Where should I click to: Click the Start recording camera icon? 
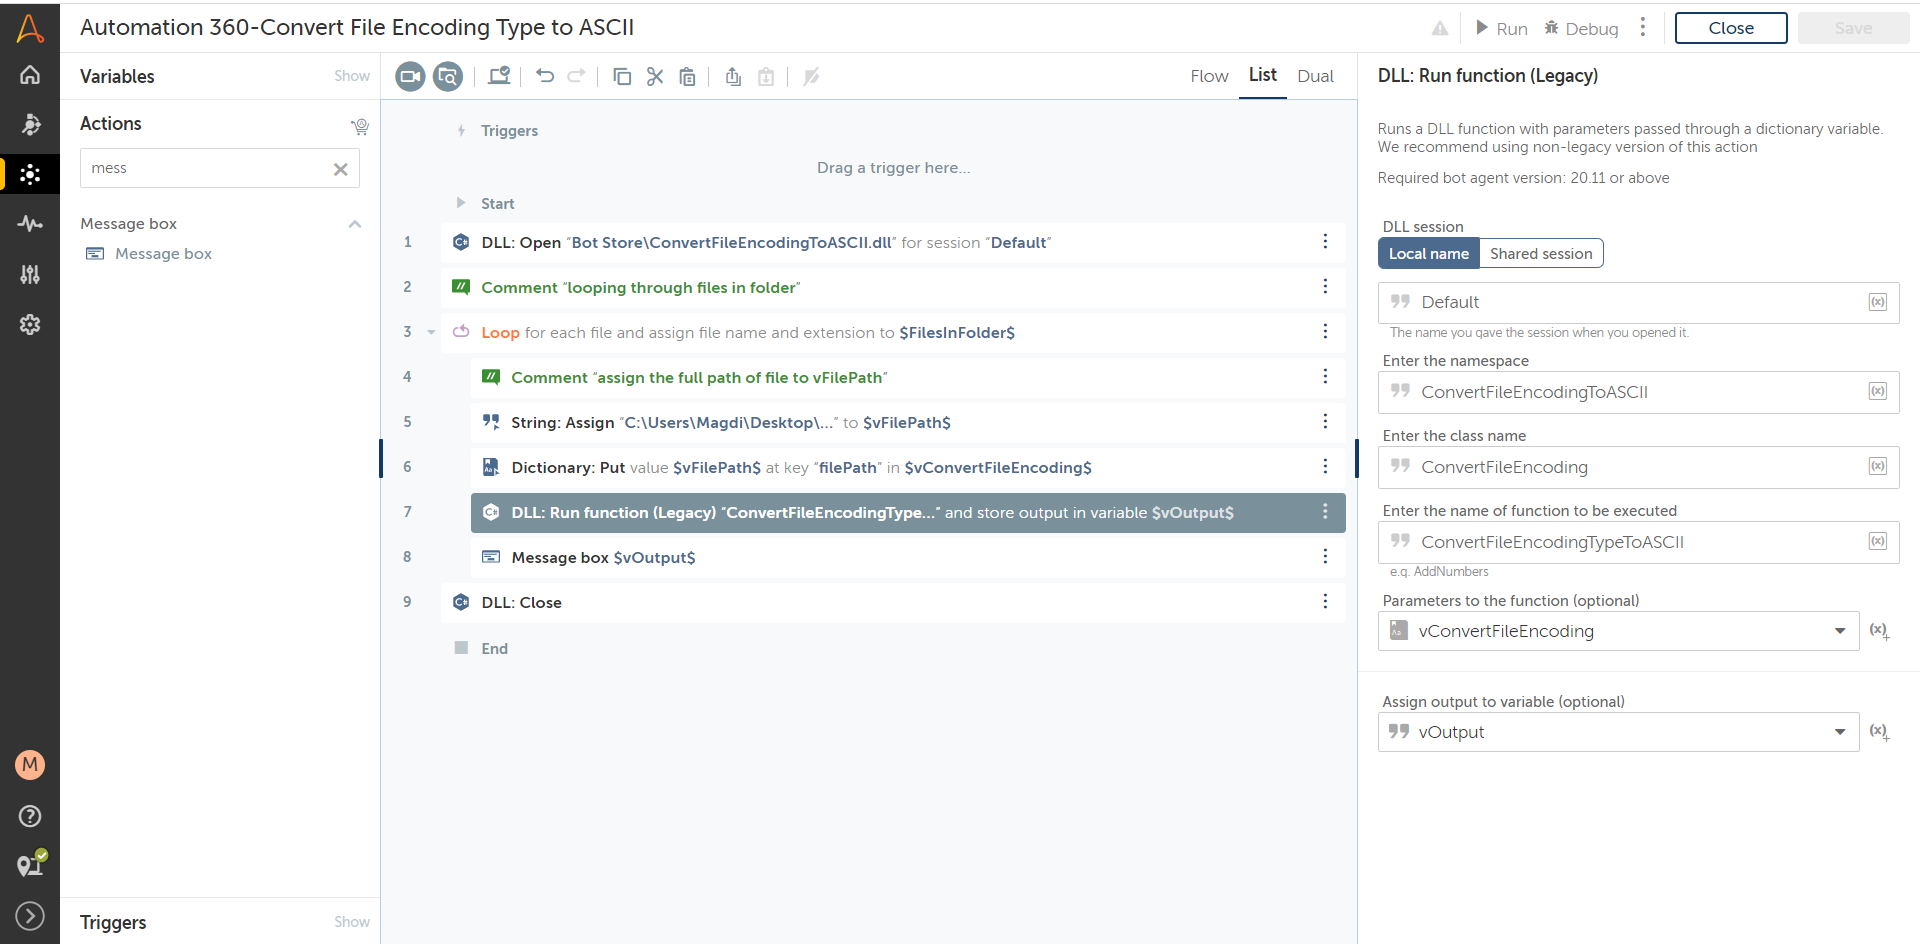410,76
